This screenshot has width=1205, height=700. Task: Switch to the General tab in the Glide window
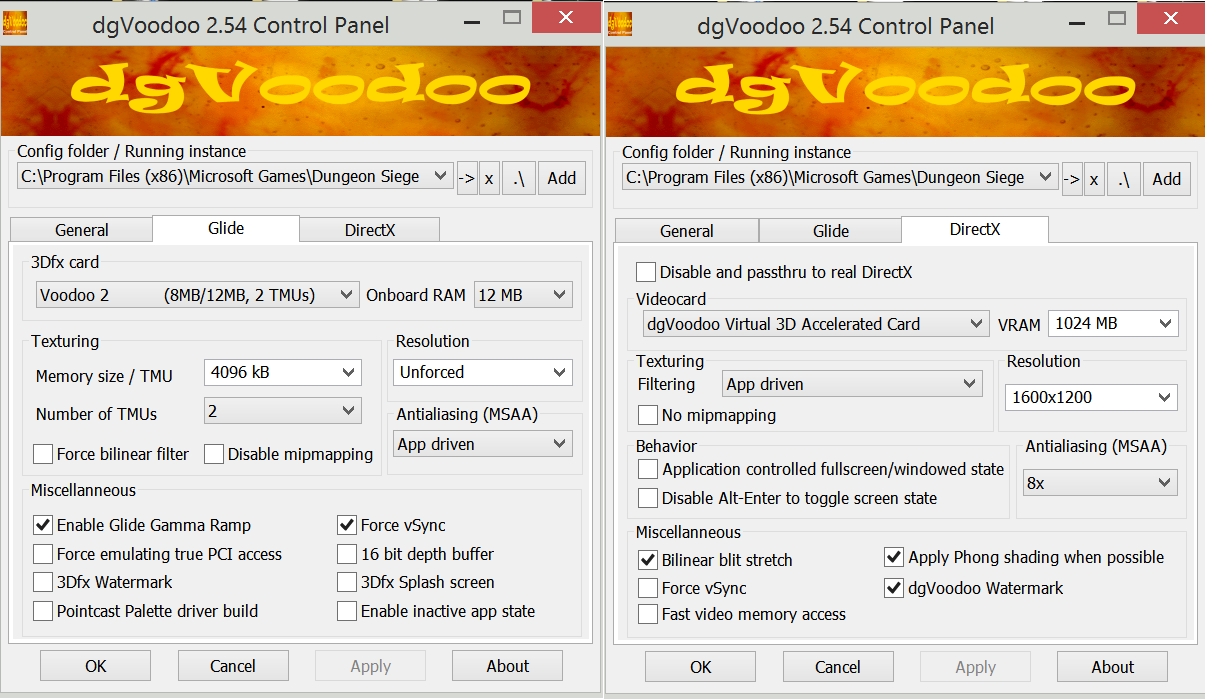pos(82,230)
